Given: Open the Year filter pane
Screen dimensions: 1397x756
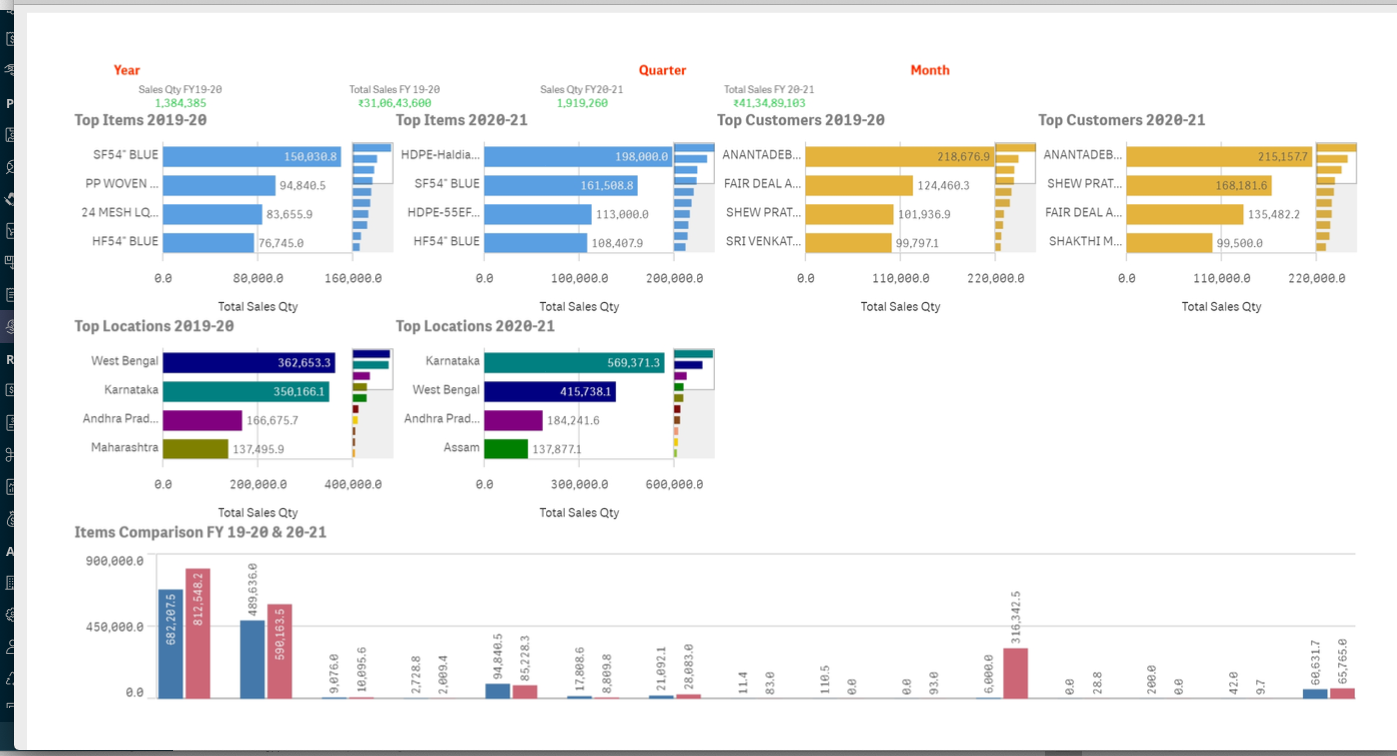Looking at the screenshot, I should point(127,70).
